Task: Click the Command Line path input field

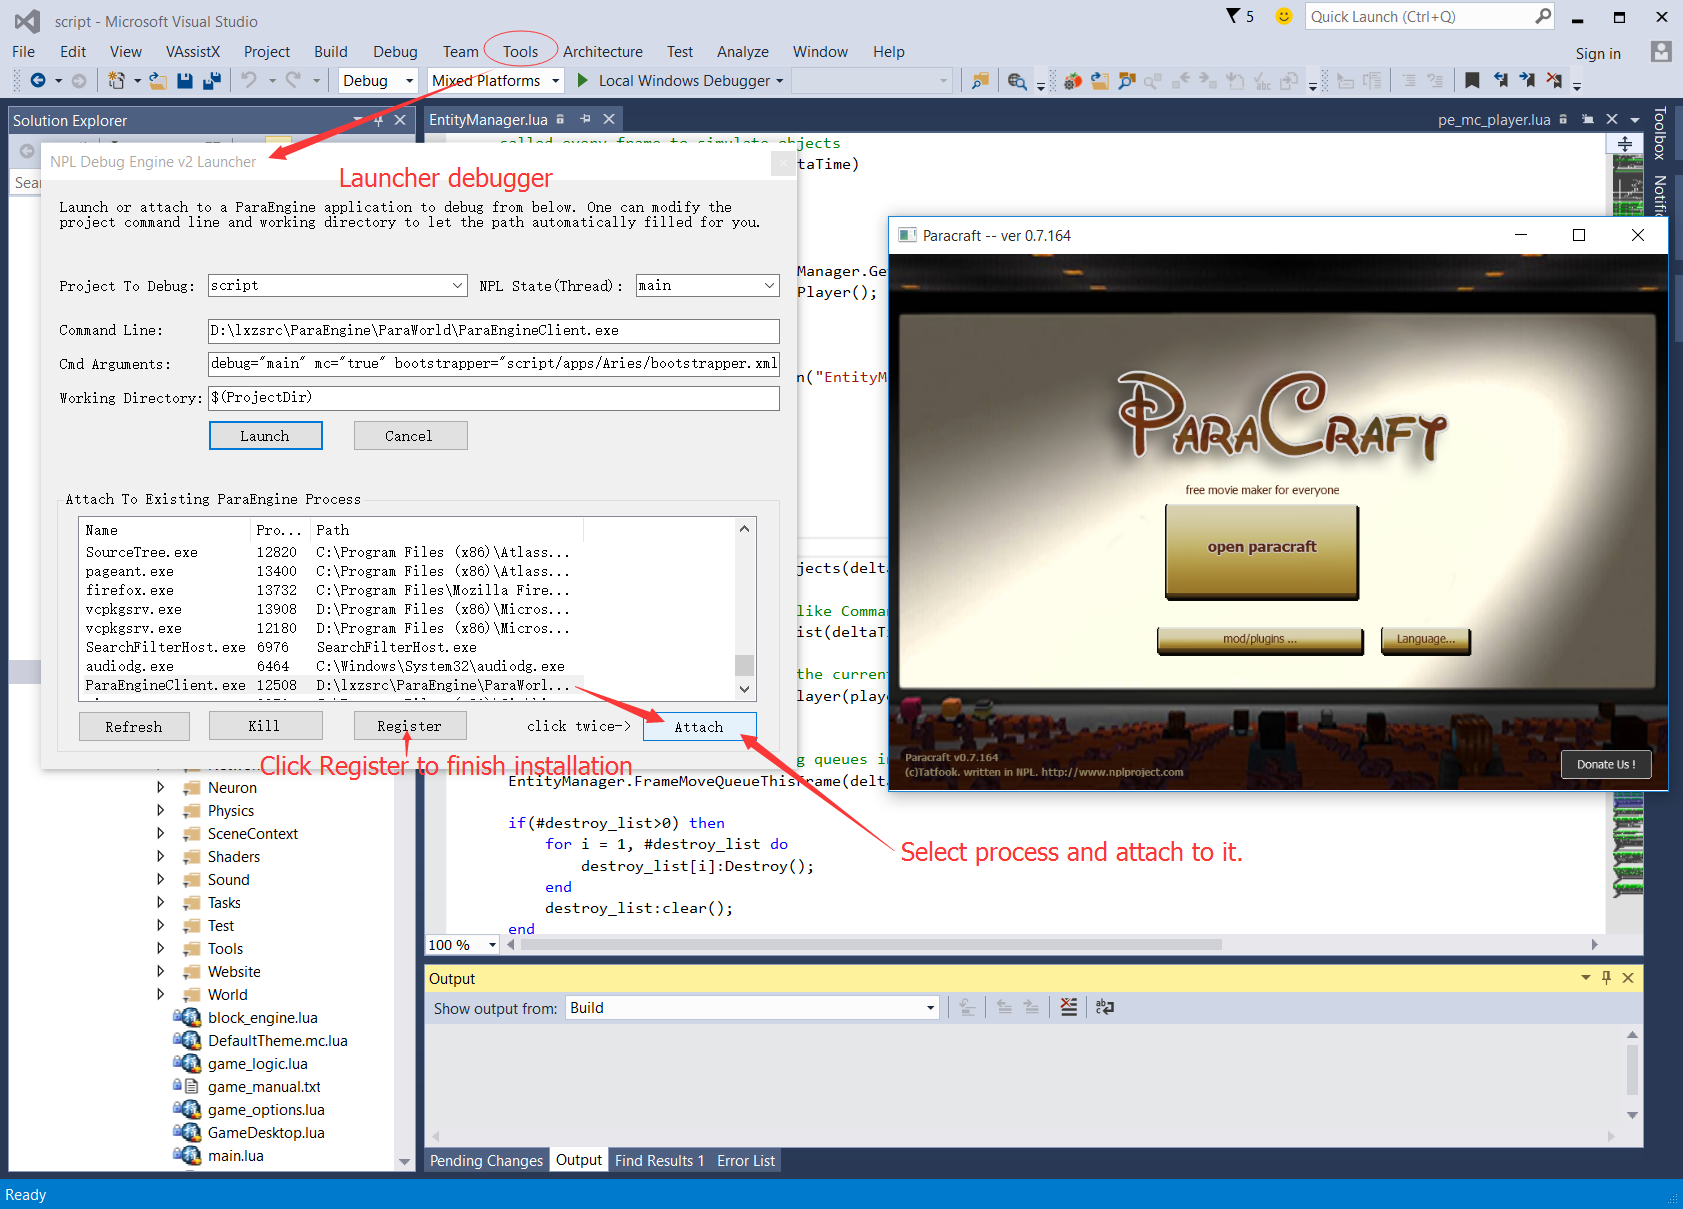Action: (x=494, y=331)
